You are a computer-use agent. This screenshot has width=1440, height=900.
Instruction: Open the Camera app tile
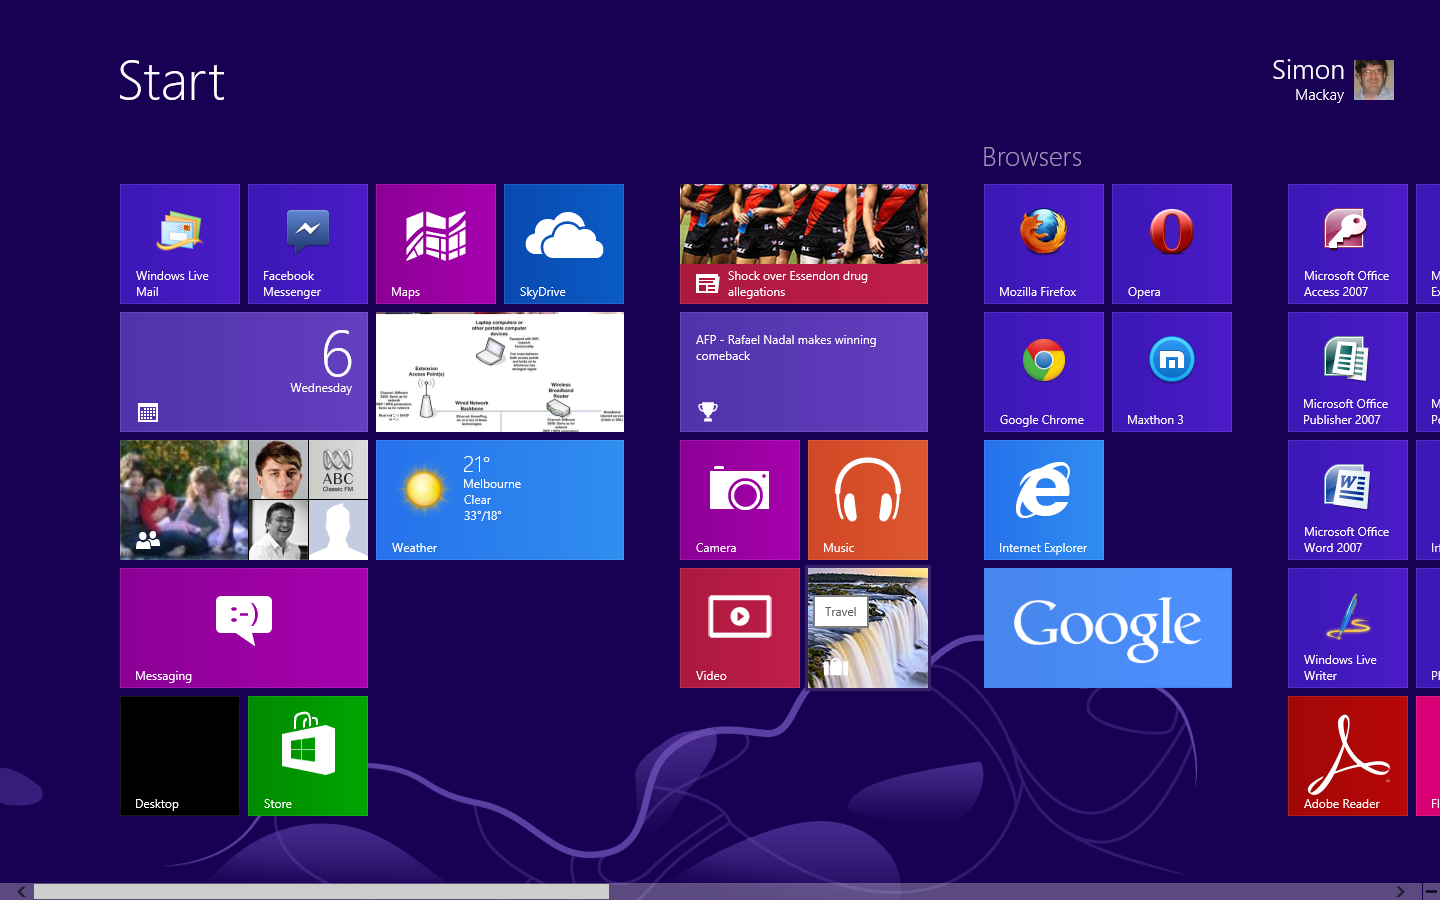pos(739,499)
